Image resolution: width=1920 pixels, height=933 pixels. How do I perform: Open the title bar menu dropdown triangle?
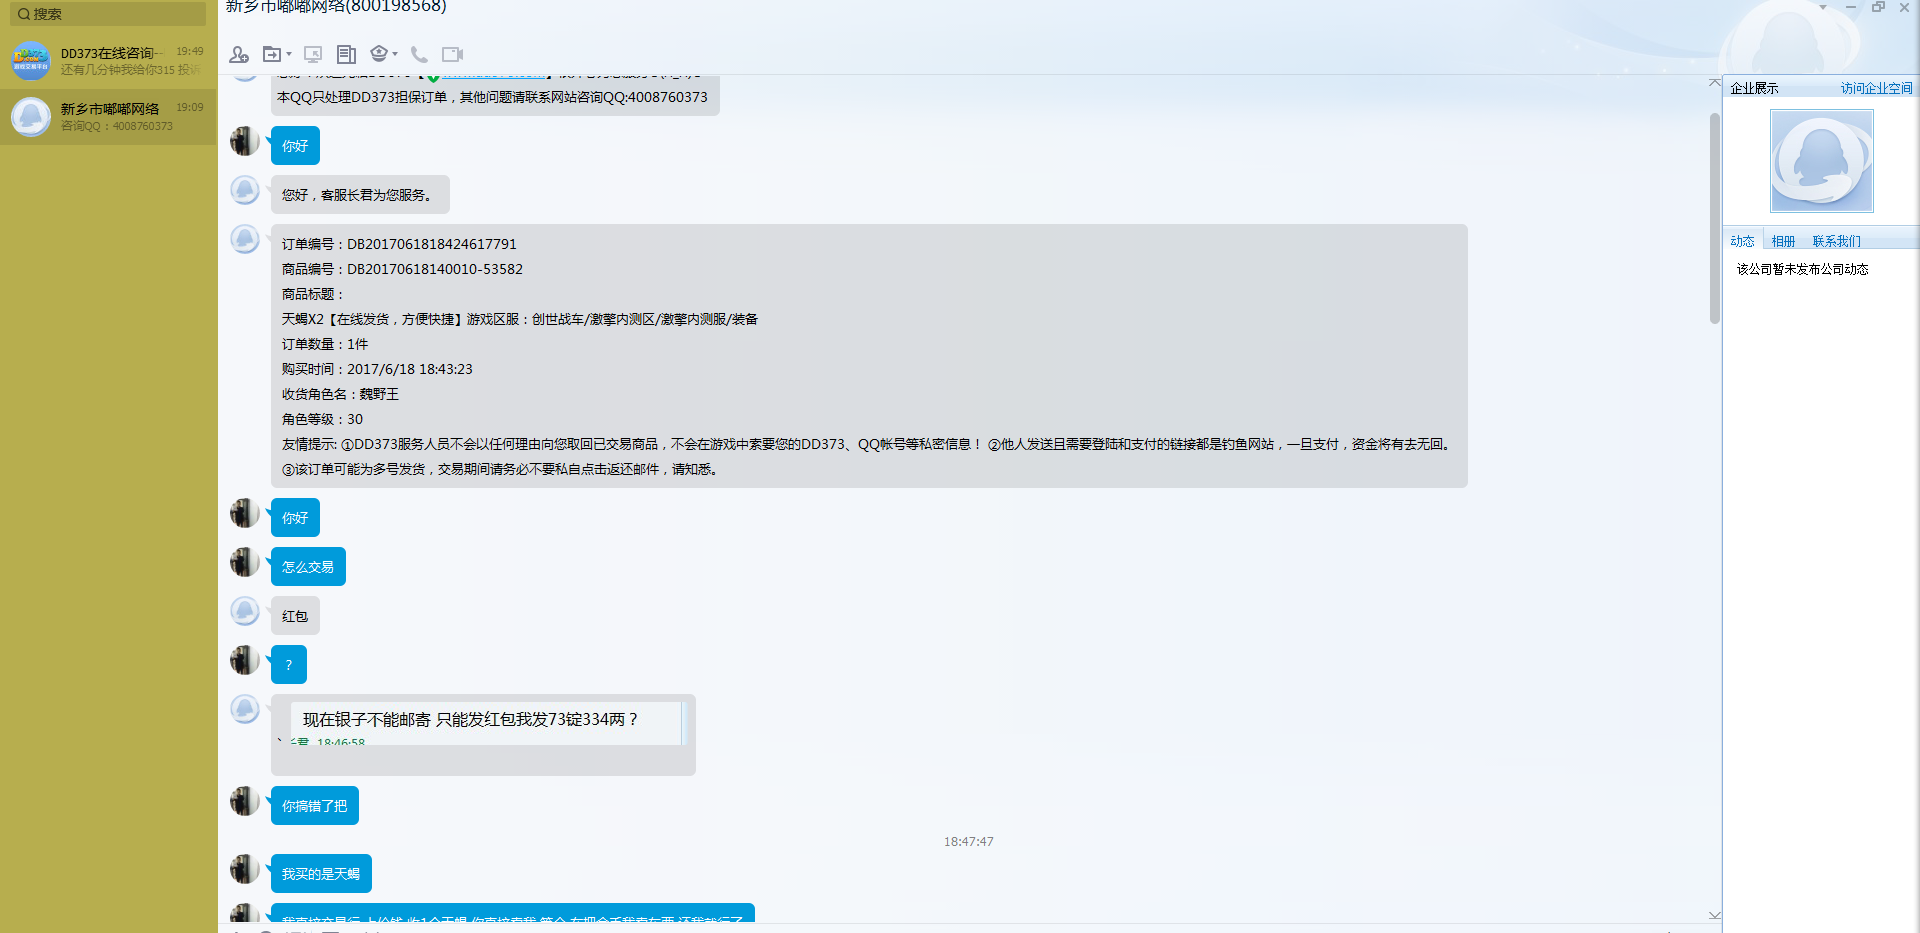click(x=1823, y=7)
